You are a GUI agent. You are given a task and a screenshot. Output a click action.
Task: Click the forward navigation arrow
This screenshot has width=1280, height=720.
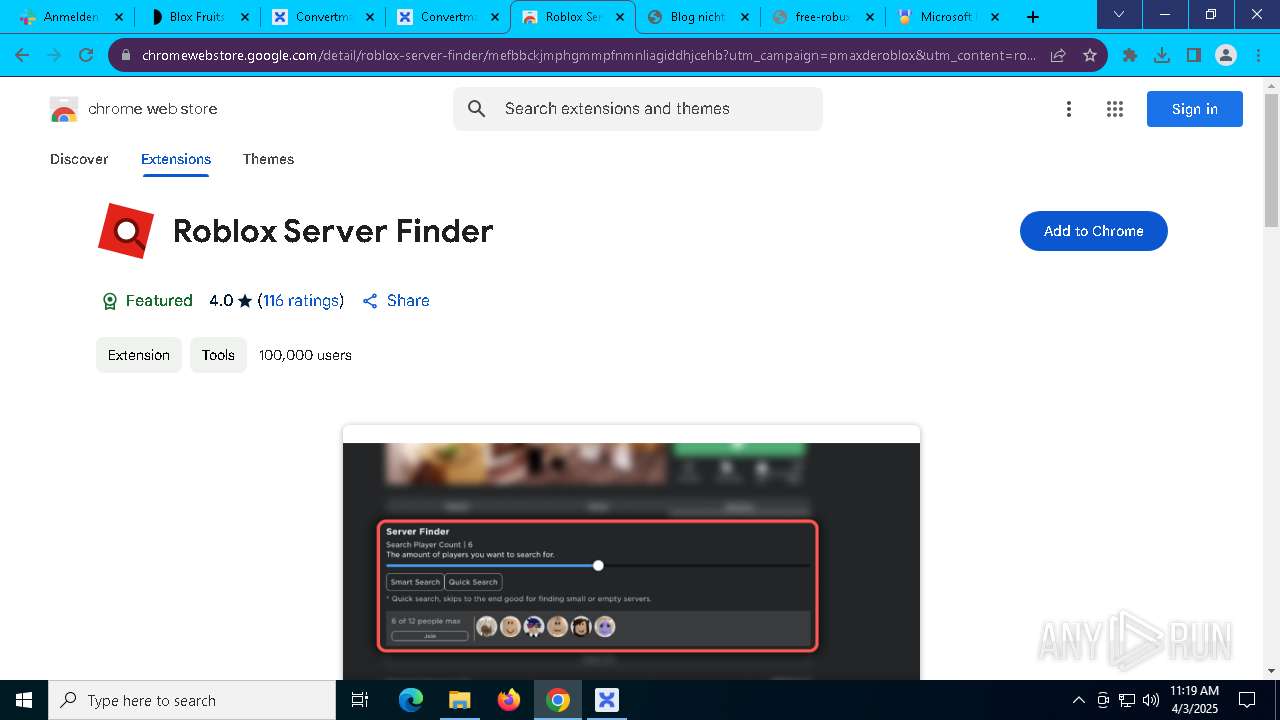pos(54,55)
